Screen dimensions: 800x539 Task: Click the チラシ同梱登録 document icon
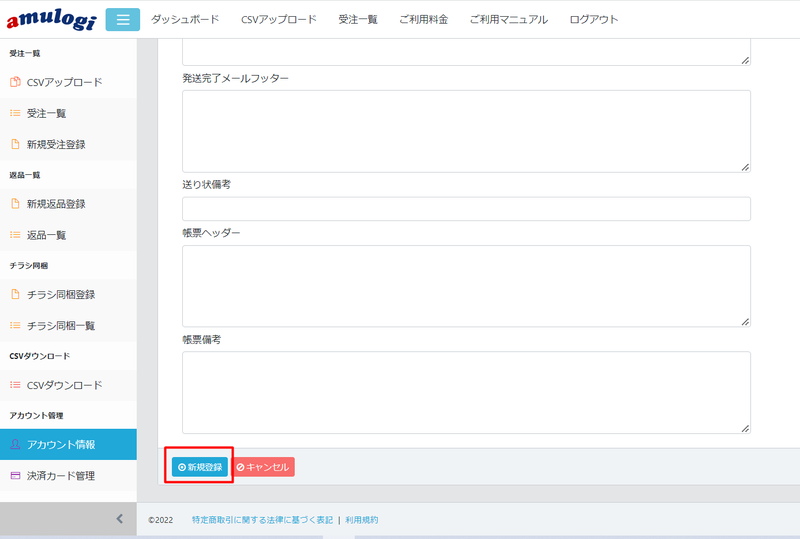point(15,295)
